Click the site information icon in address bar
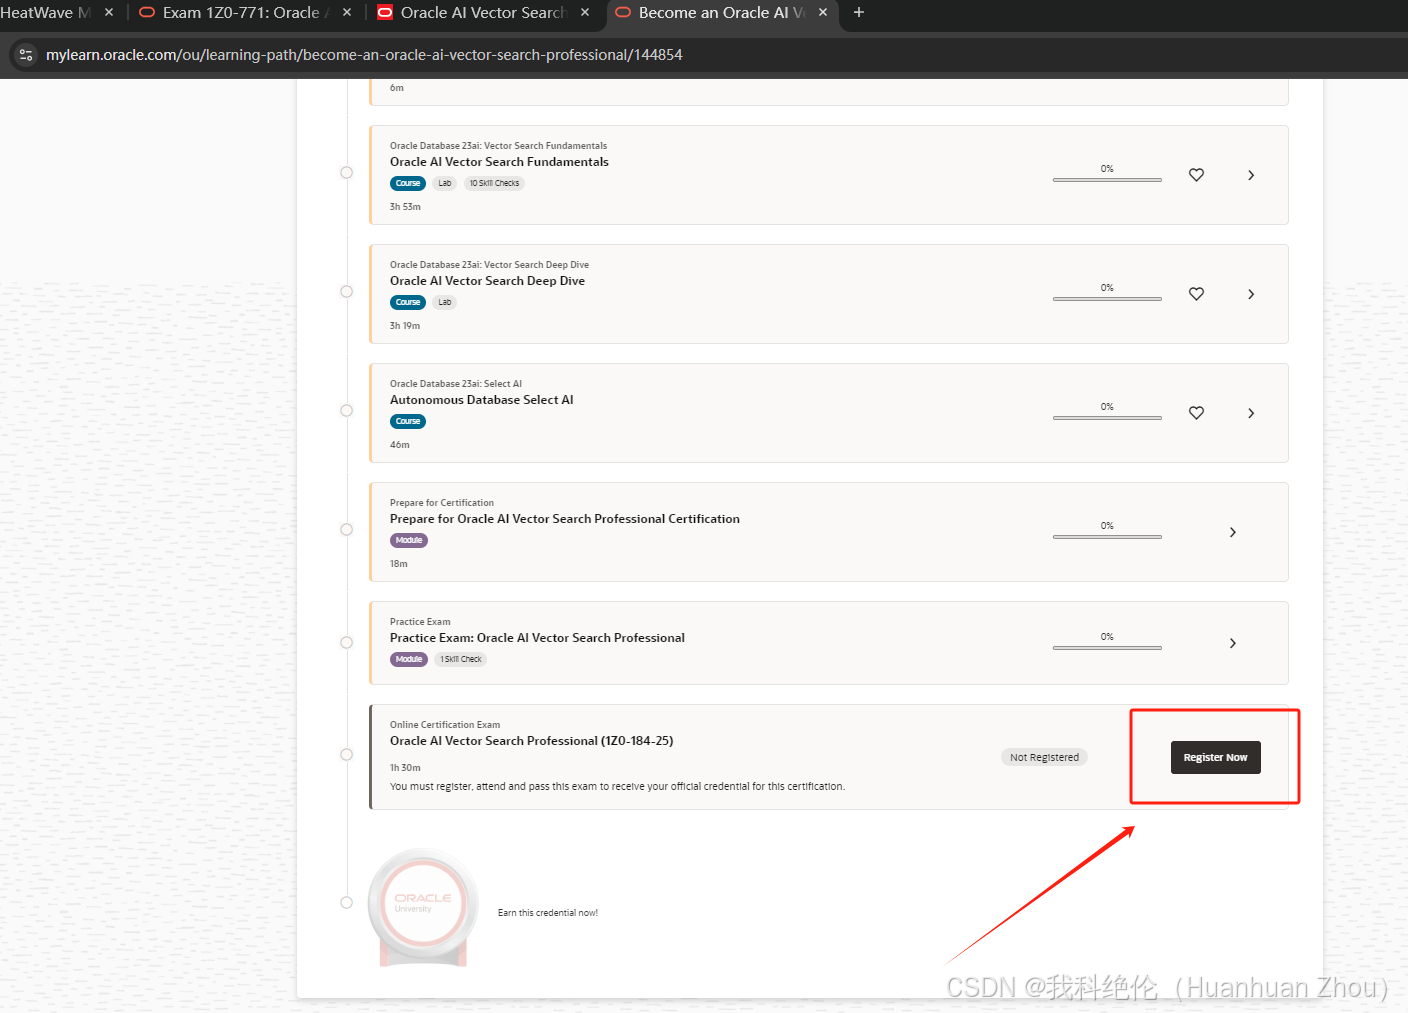The height and width of the screenshot is (1013, 1408). point(26,55)
